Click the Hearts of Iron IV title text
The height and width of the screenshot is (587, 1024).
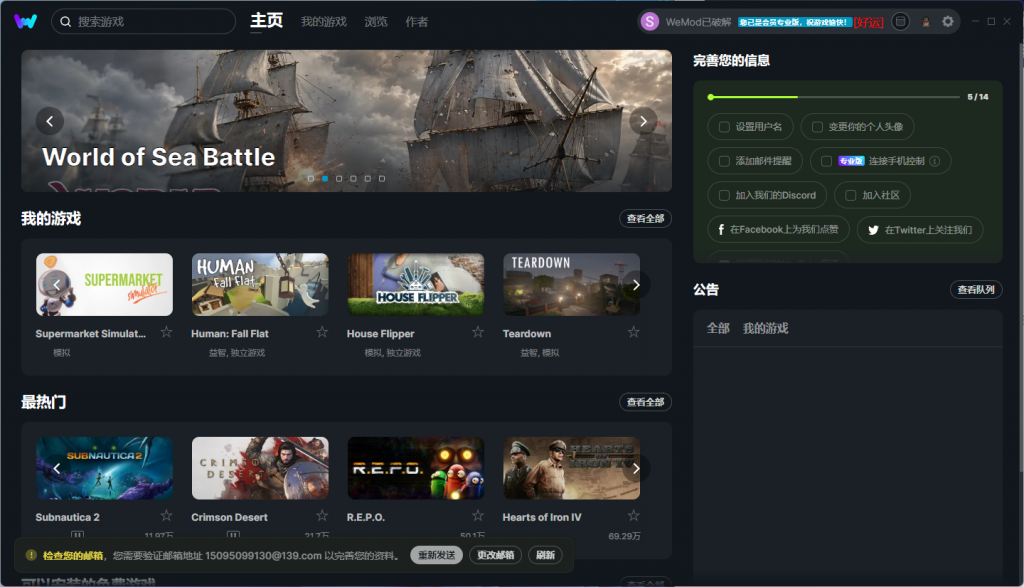pyautogui.click(x=542, y=517)
